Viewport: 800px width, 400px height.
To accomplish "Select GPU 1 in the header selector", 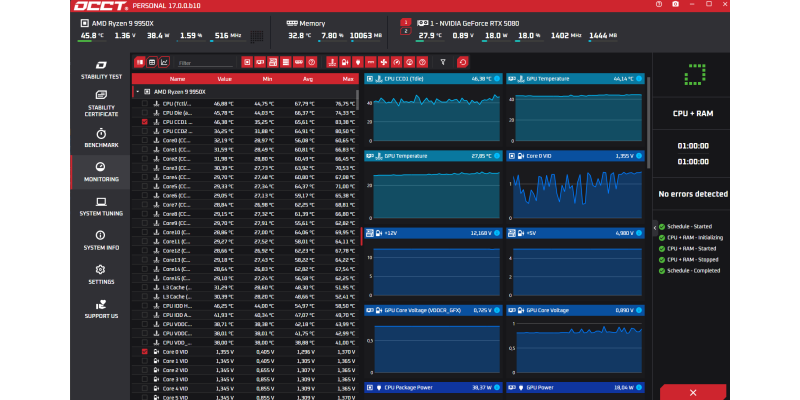I will tap(406, 22).
